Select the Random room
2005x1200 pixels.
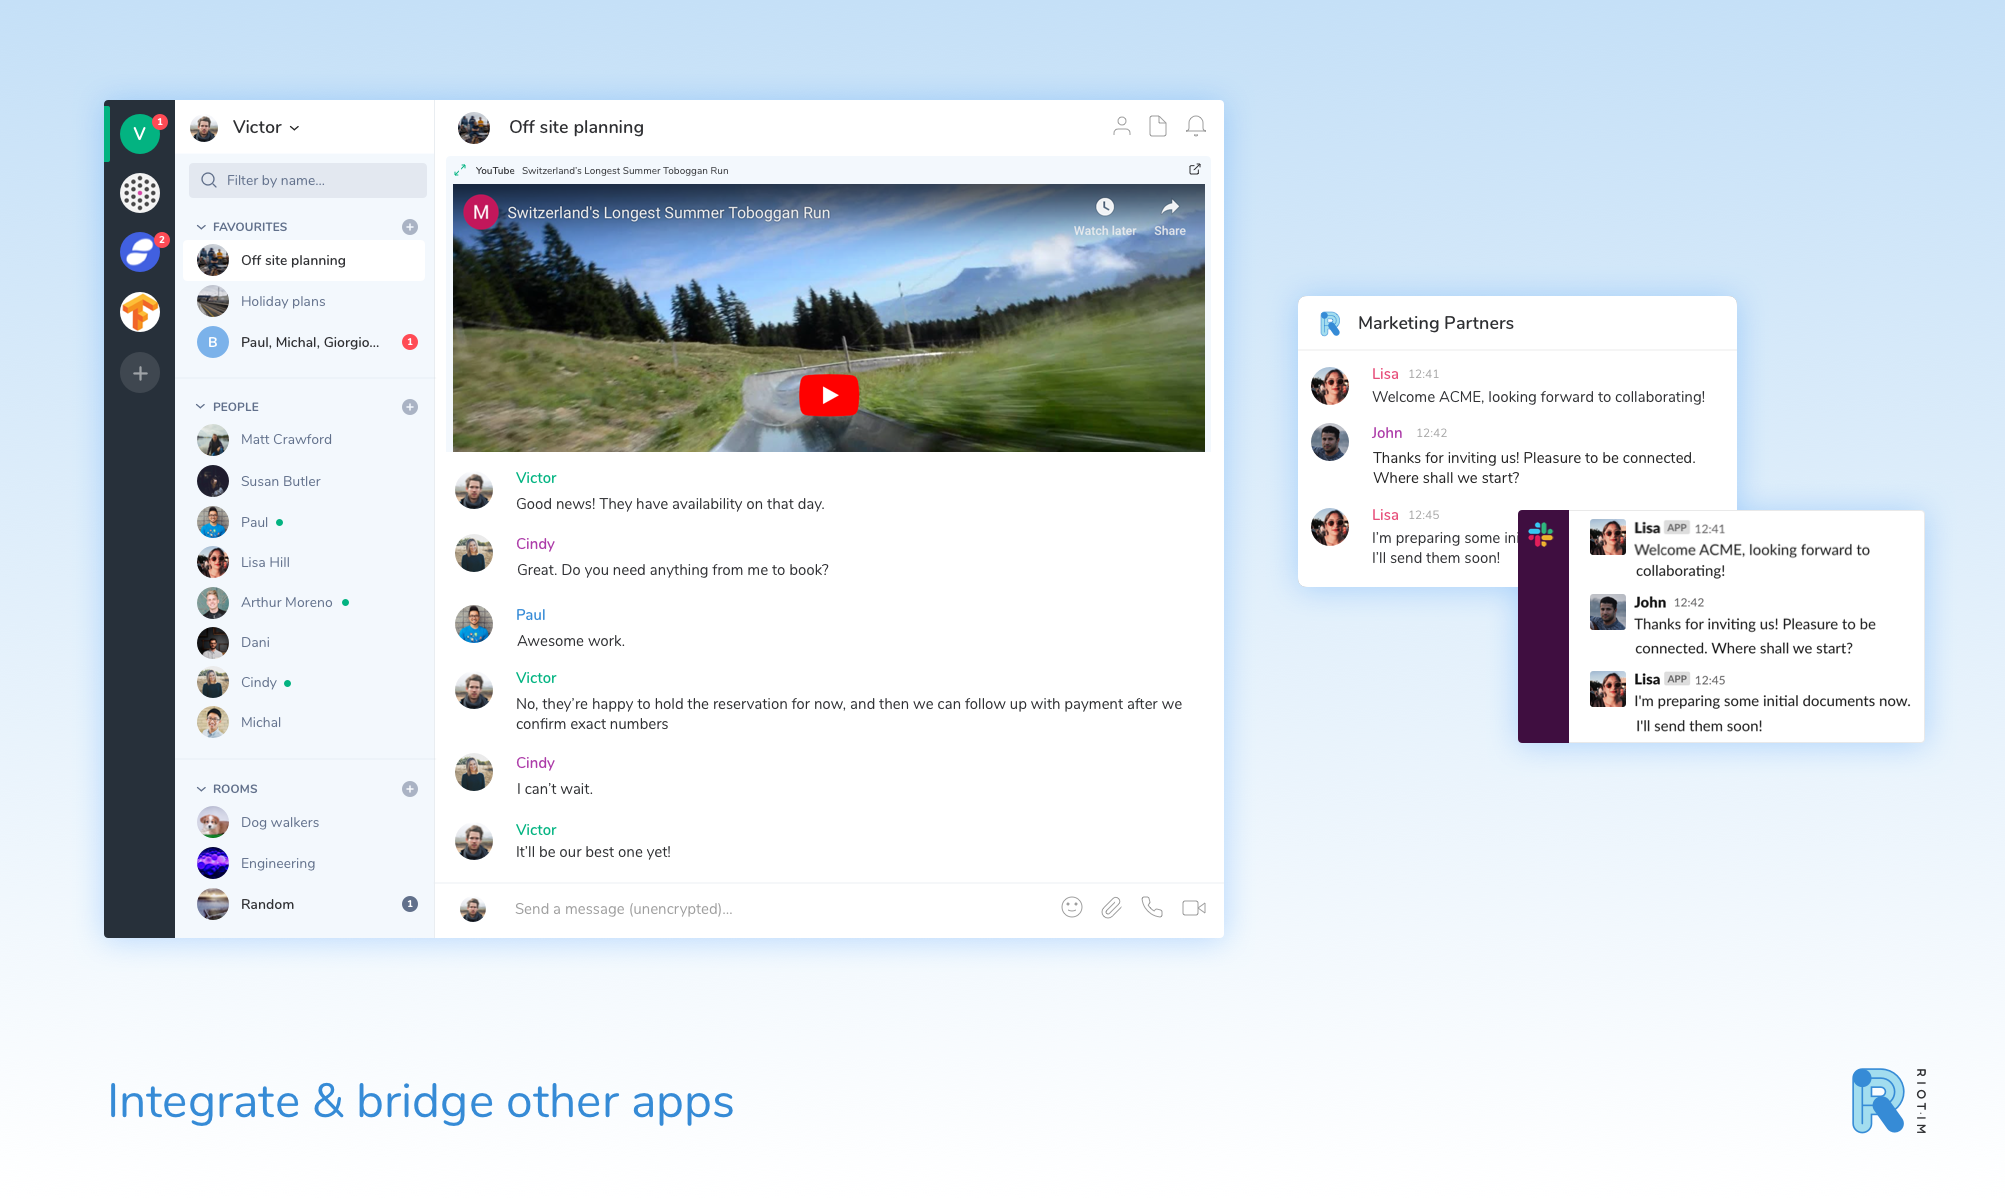267,904
